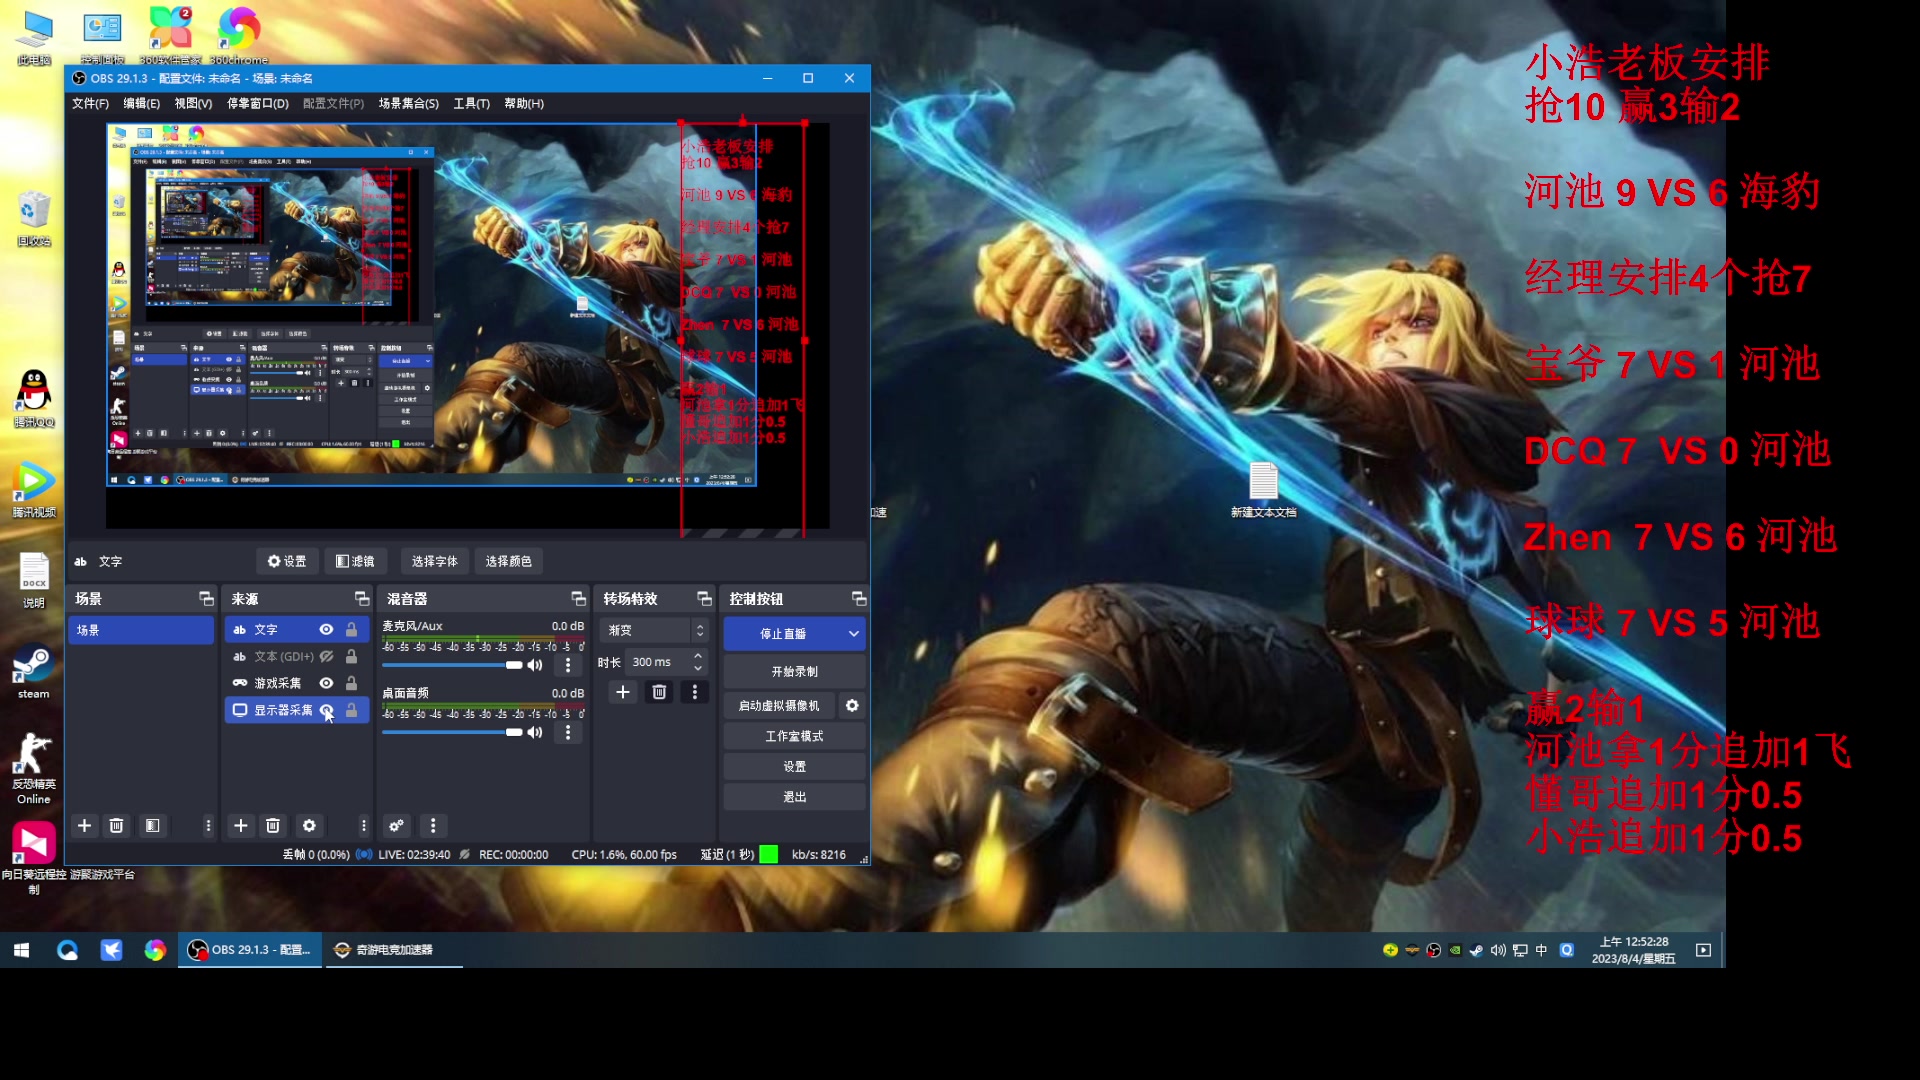
Task: Open the 文件(F) menu
Action: tap(90, 104)
